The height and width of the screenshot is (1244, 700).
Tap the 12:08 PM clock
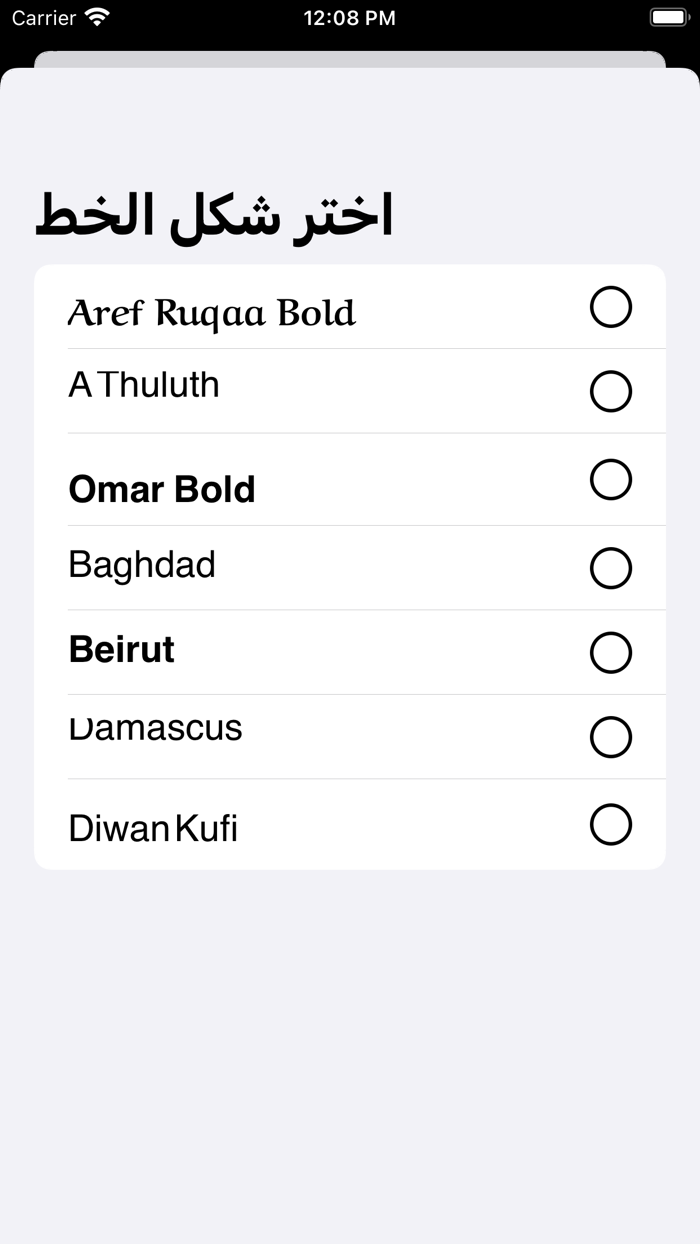click(x=349, y=18)
